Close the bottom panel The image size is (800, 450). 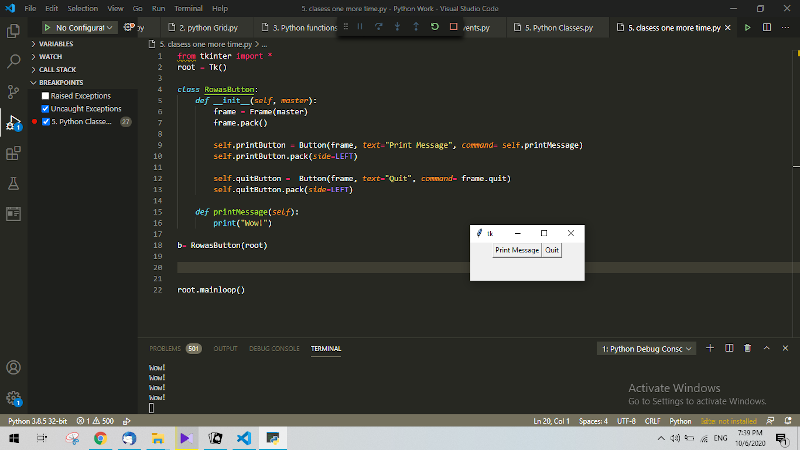(785, 348)
